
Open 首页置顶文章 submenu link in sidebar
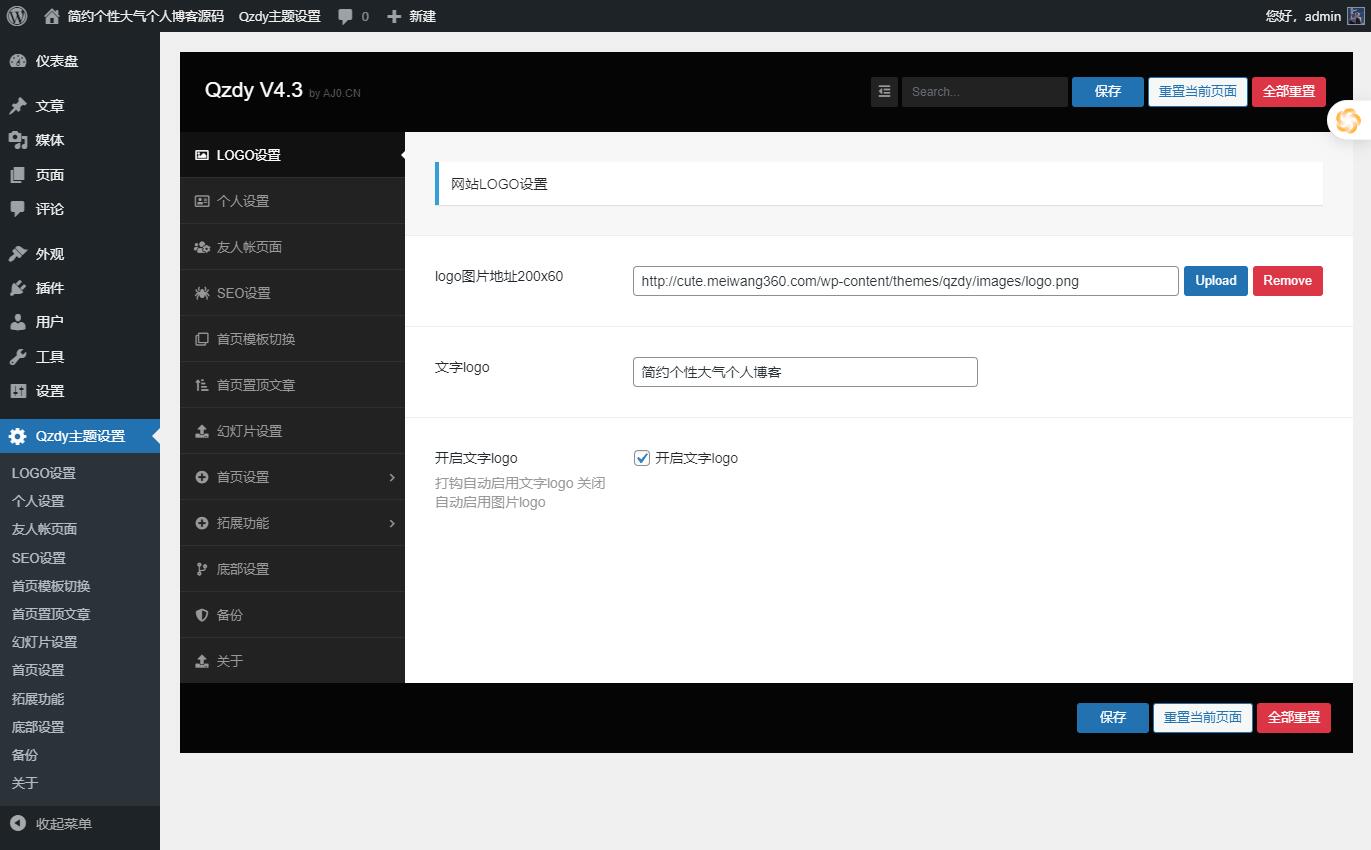[x=51, y=614]
